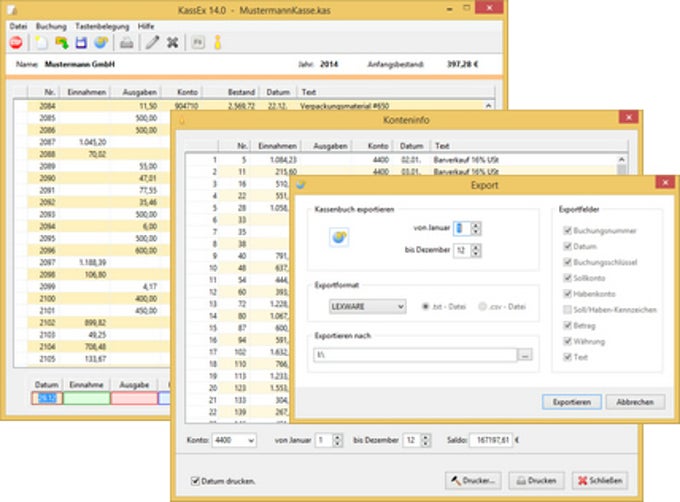Toggle the Währung export field
The width and height of the screenshot is (680, 502).
point(567,341)
